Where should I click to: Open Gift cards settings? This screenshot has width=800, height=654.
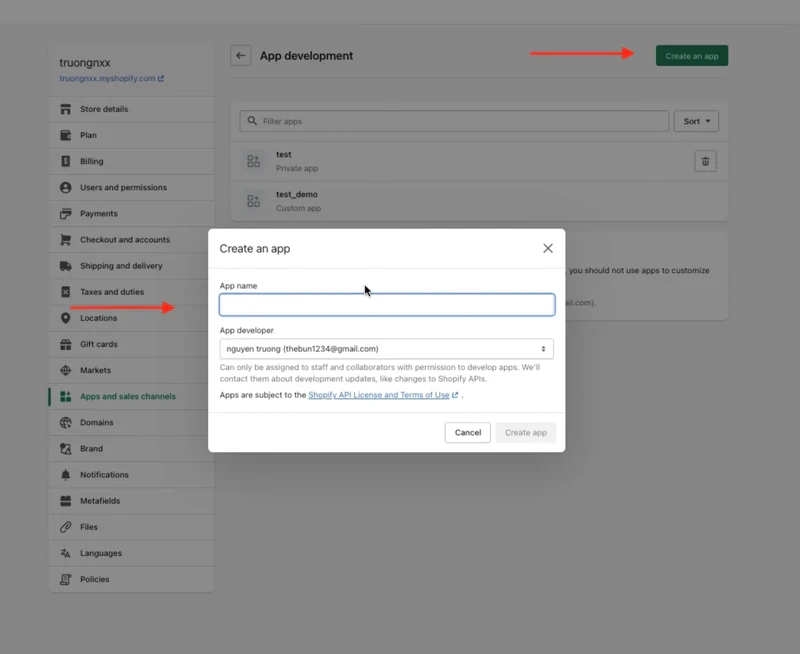pos(129,344)
